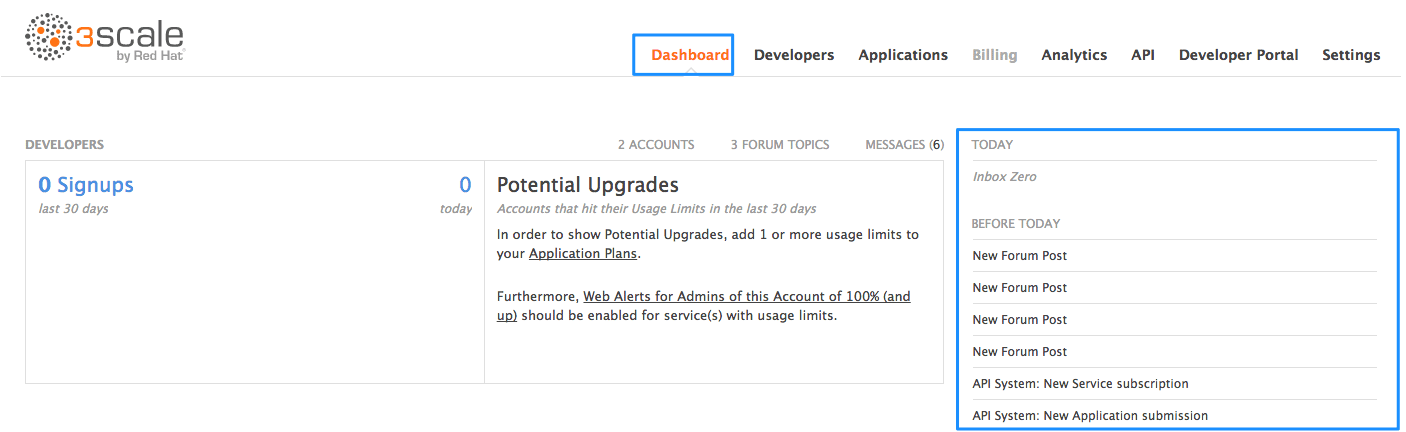Open Messages (6) link

903,145
